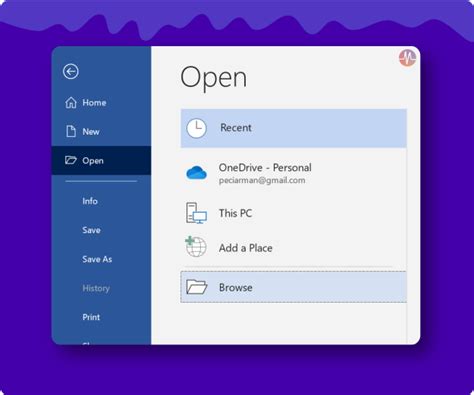
Task: Select OneDrive - Personal location
Action: point(294,173)
